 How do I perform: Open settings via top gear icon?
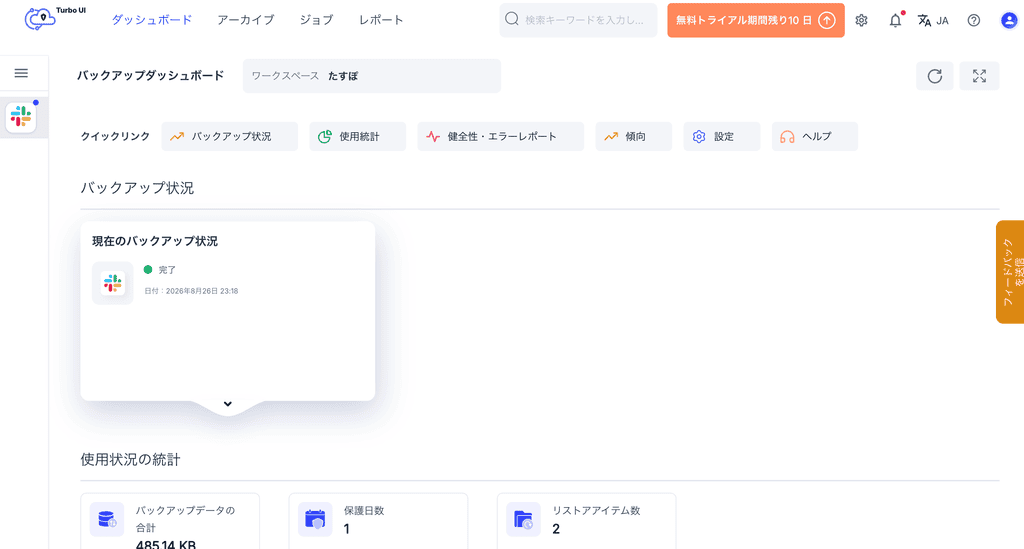[861, 20]
